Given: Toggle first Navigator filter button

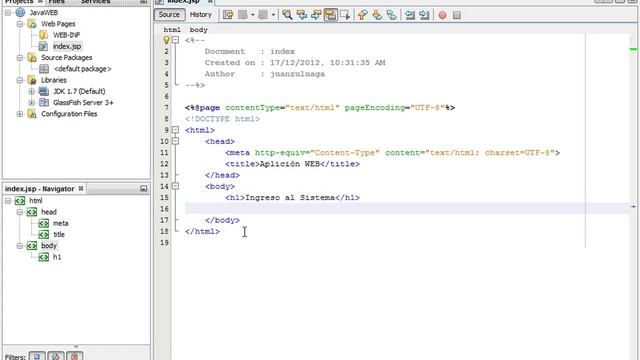Looking at the screenshot, I should pyautogui.click(x=37, y=356).
